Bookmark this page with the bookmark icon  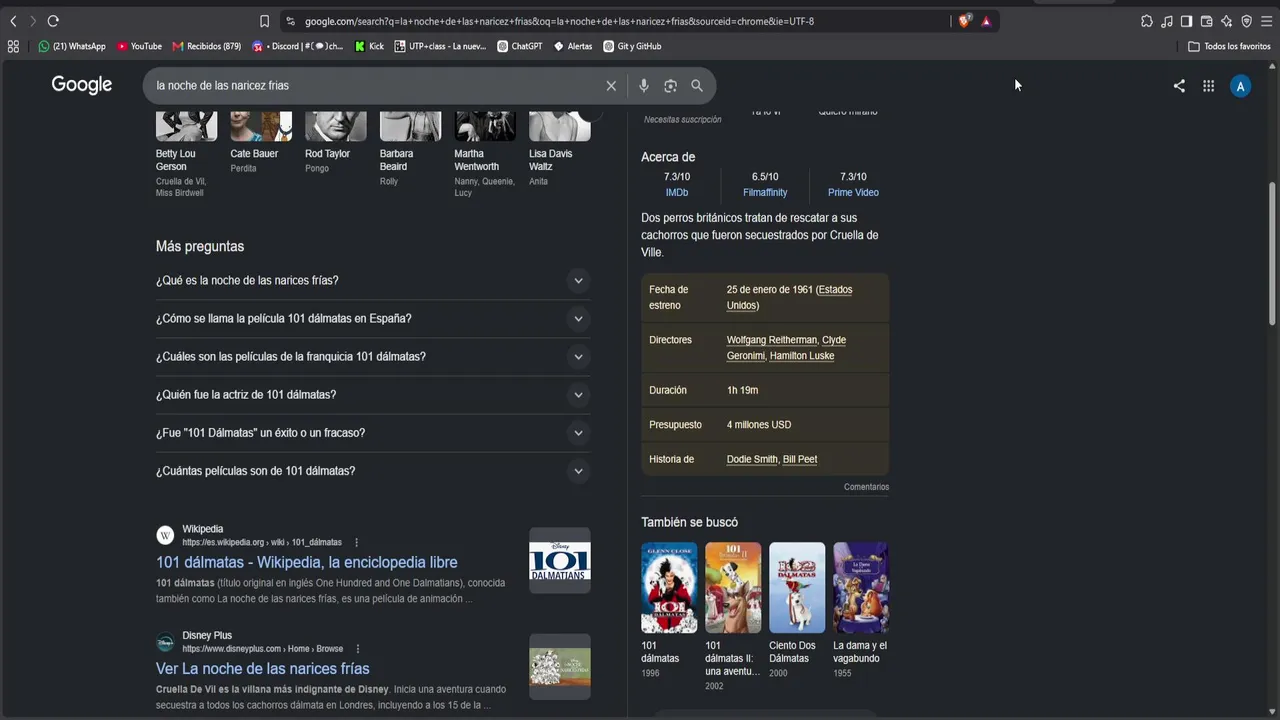(x=264, y=21)
